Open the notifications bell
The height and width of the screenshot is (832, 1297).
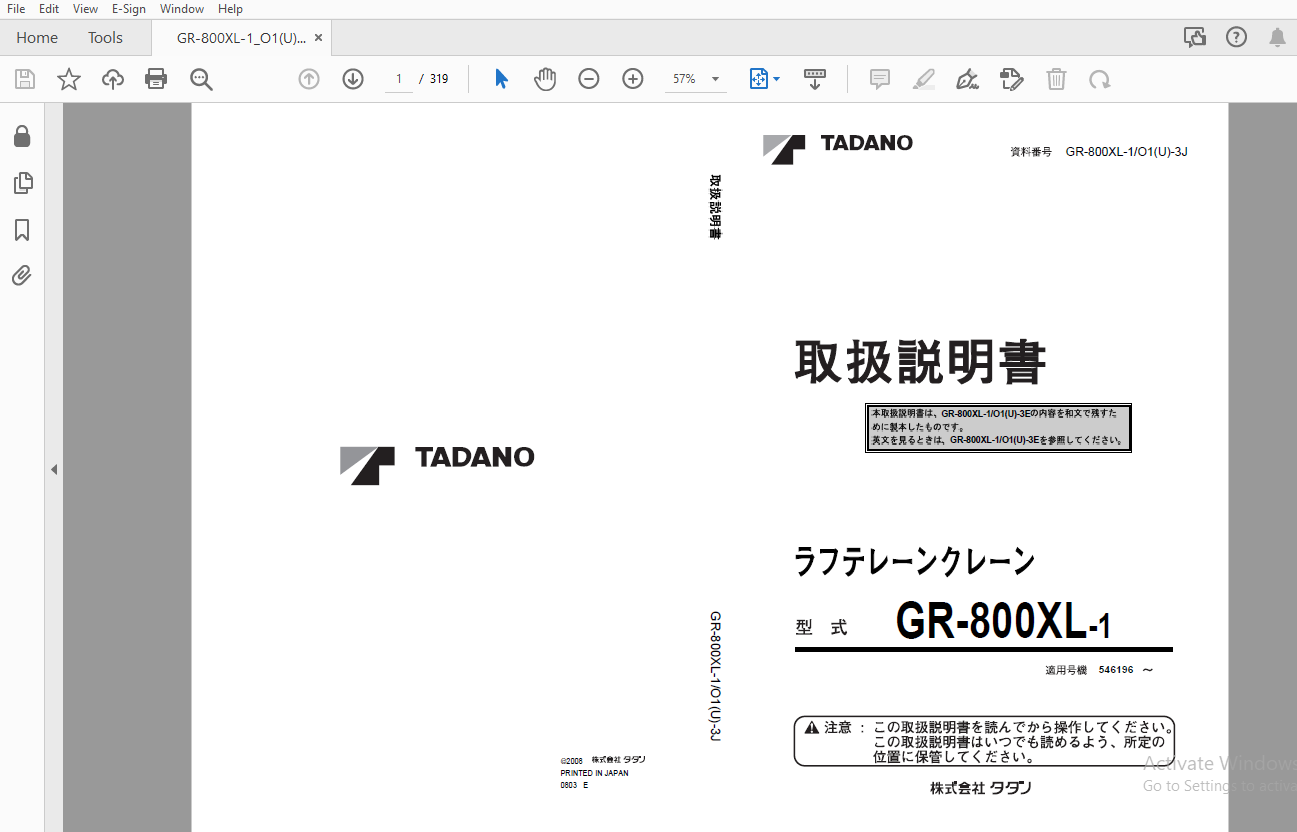click(x=1278, y=37)
